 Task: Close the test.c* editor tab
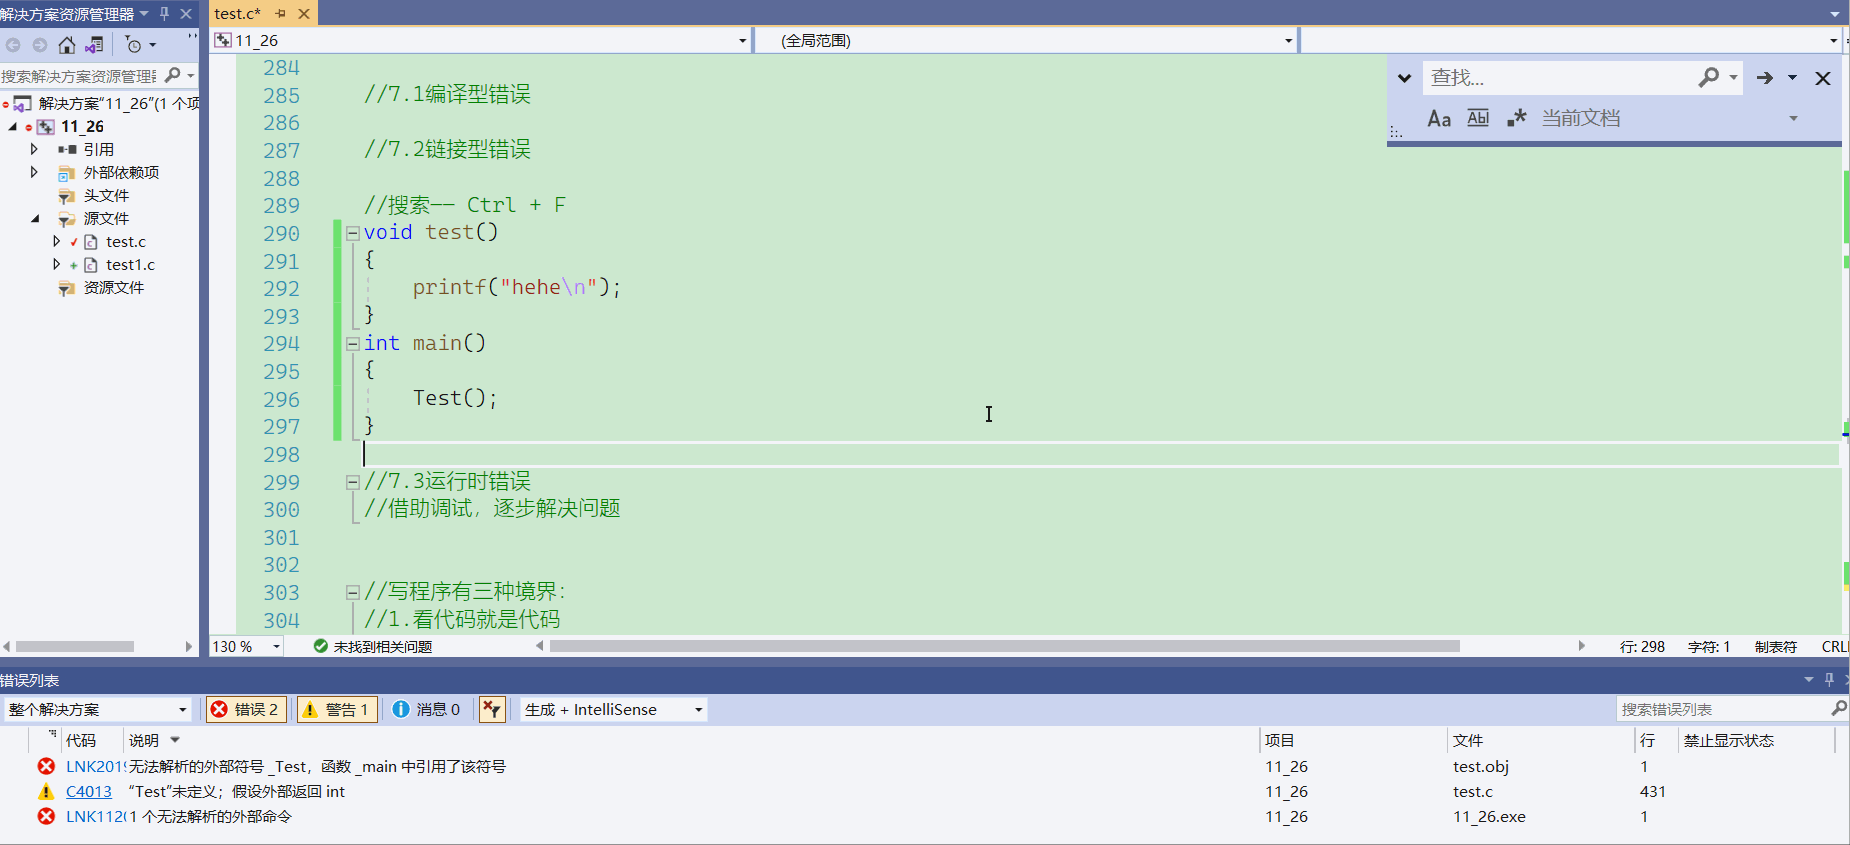pos(304,13)
